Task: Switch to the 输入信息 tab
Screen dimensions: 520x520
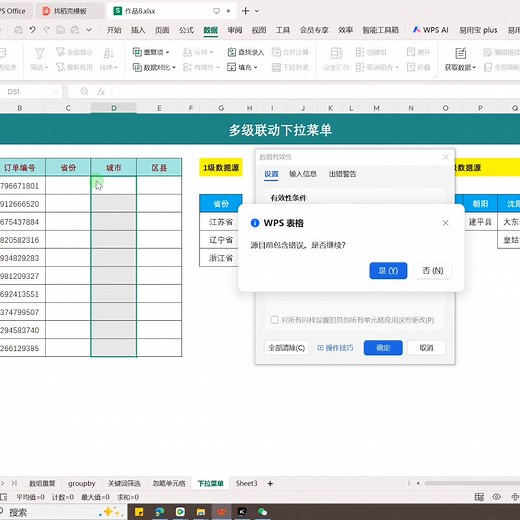Action: point(303,174)
